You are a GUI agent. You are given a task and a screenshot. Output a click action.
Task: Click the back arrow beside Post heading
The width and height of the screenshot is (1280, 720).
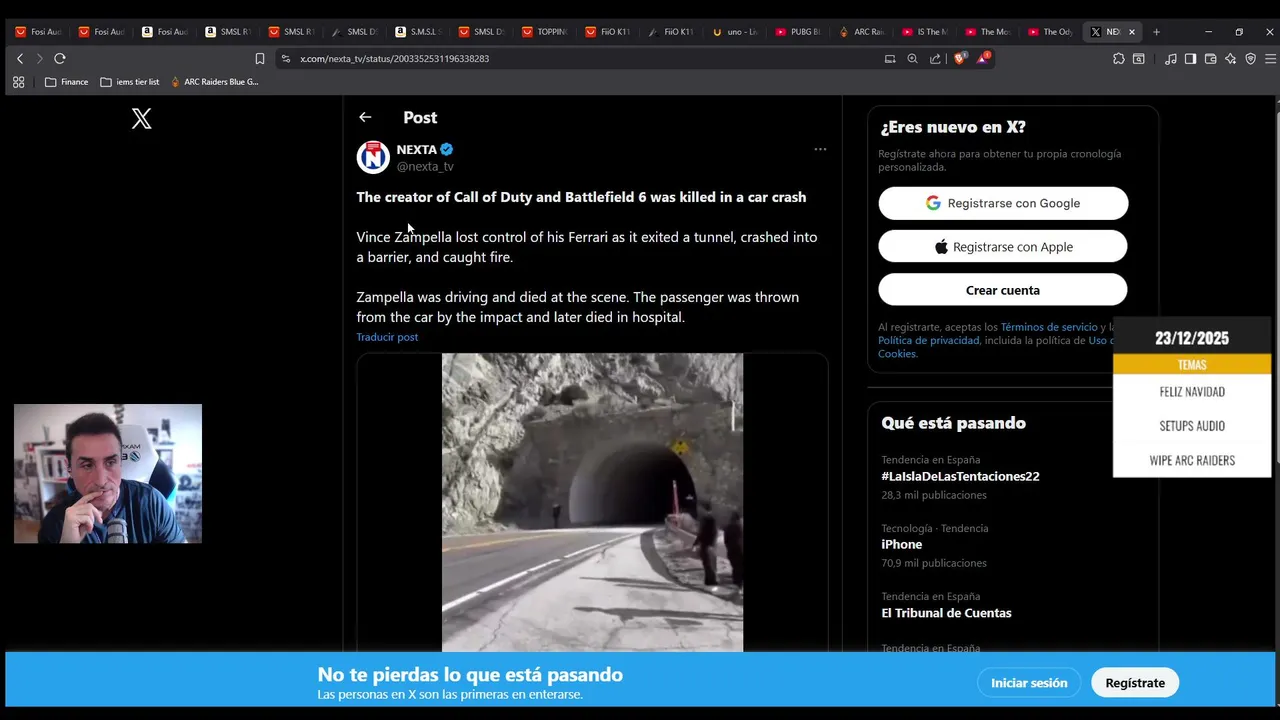click(x=365, y=117)
